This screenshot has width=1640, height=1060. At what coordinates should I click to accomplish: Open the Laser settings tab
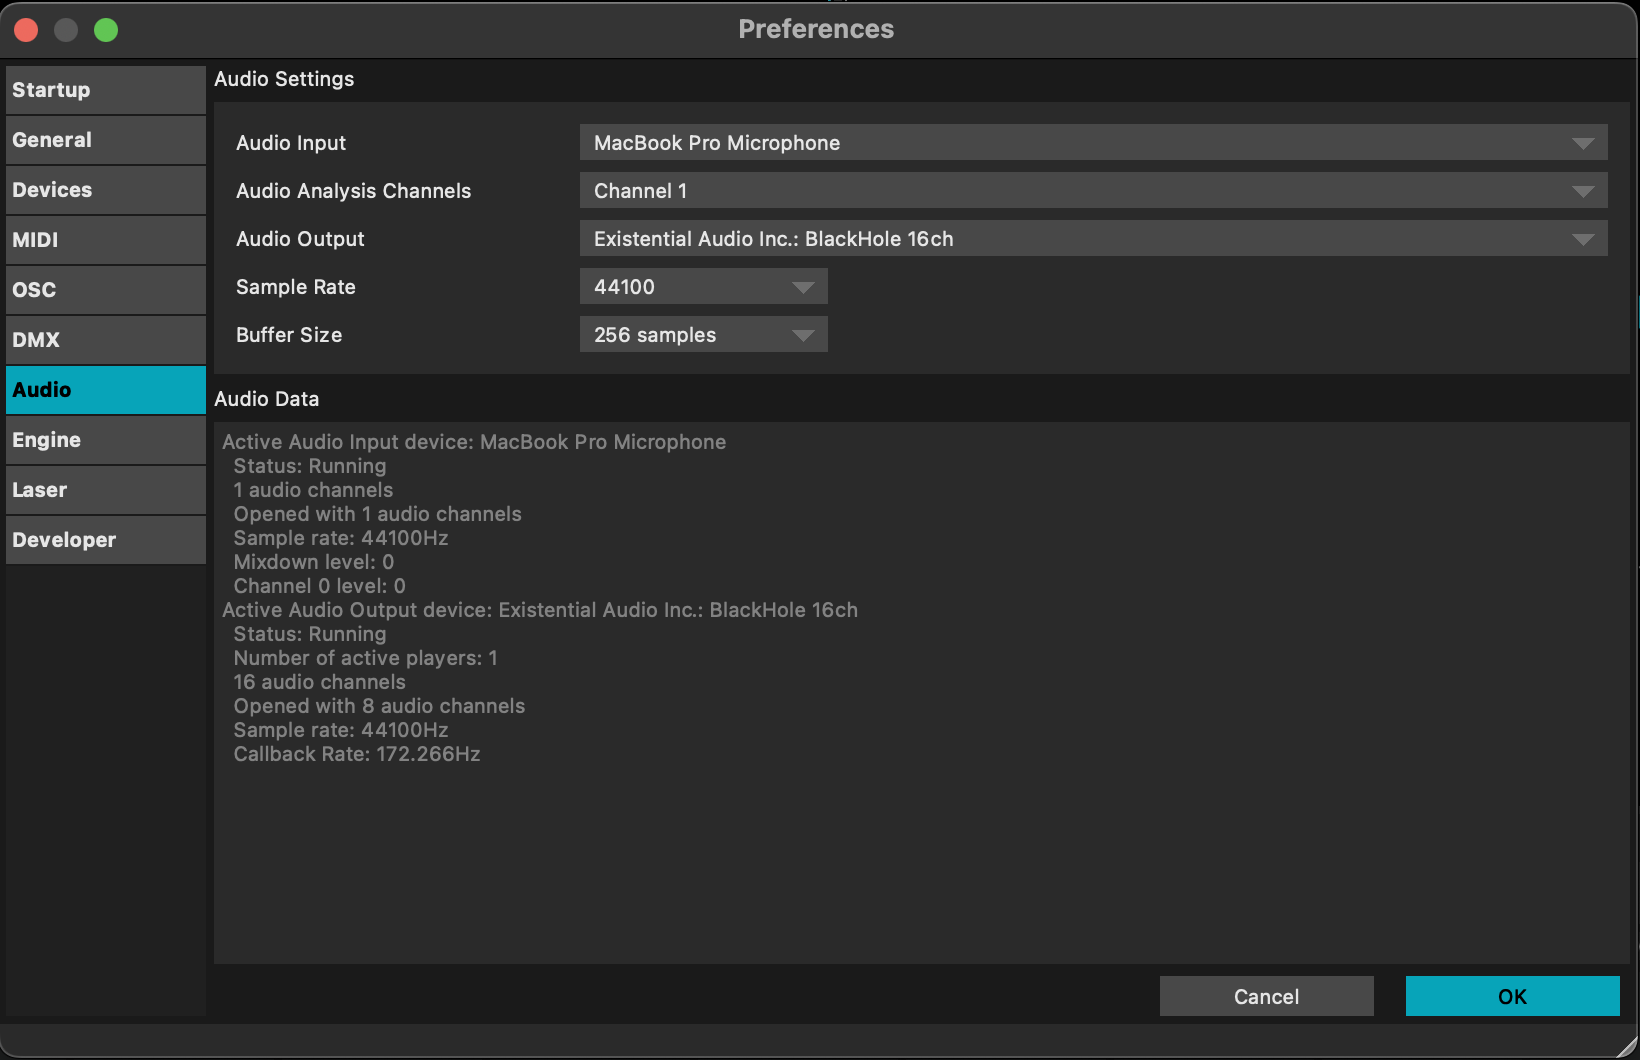pyautogui.click(x=105, y=490)
